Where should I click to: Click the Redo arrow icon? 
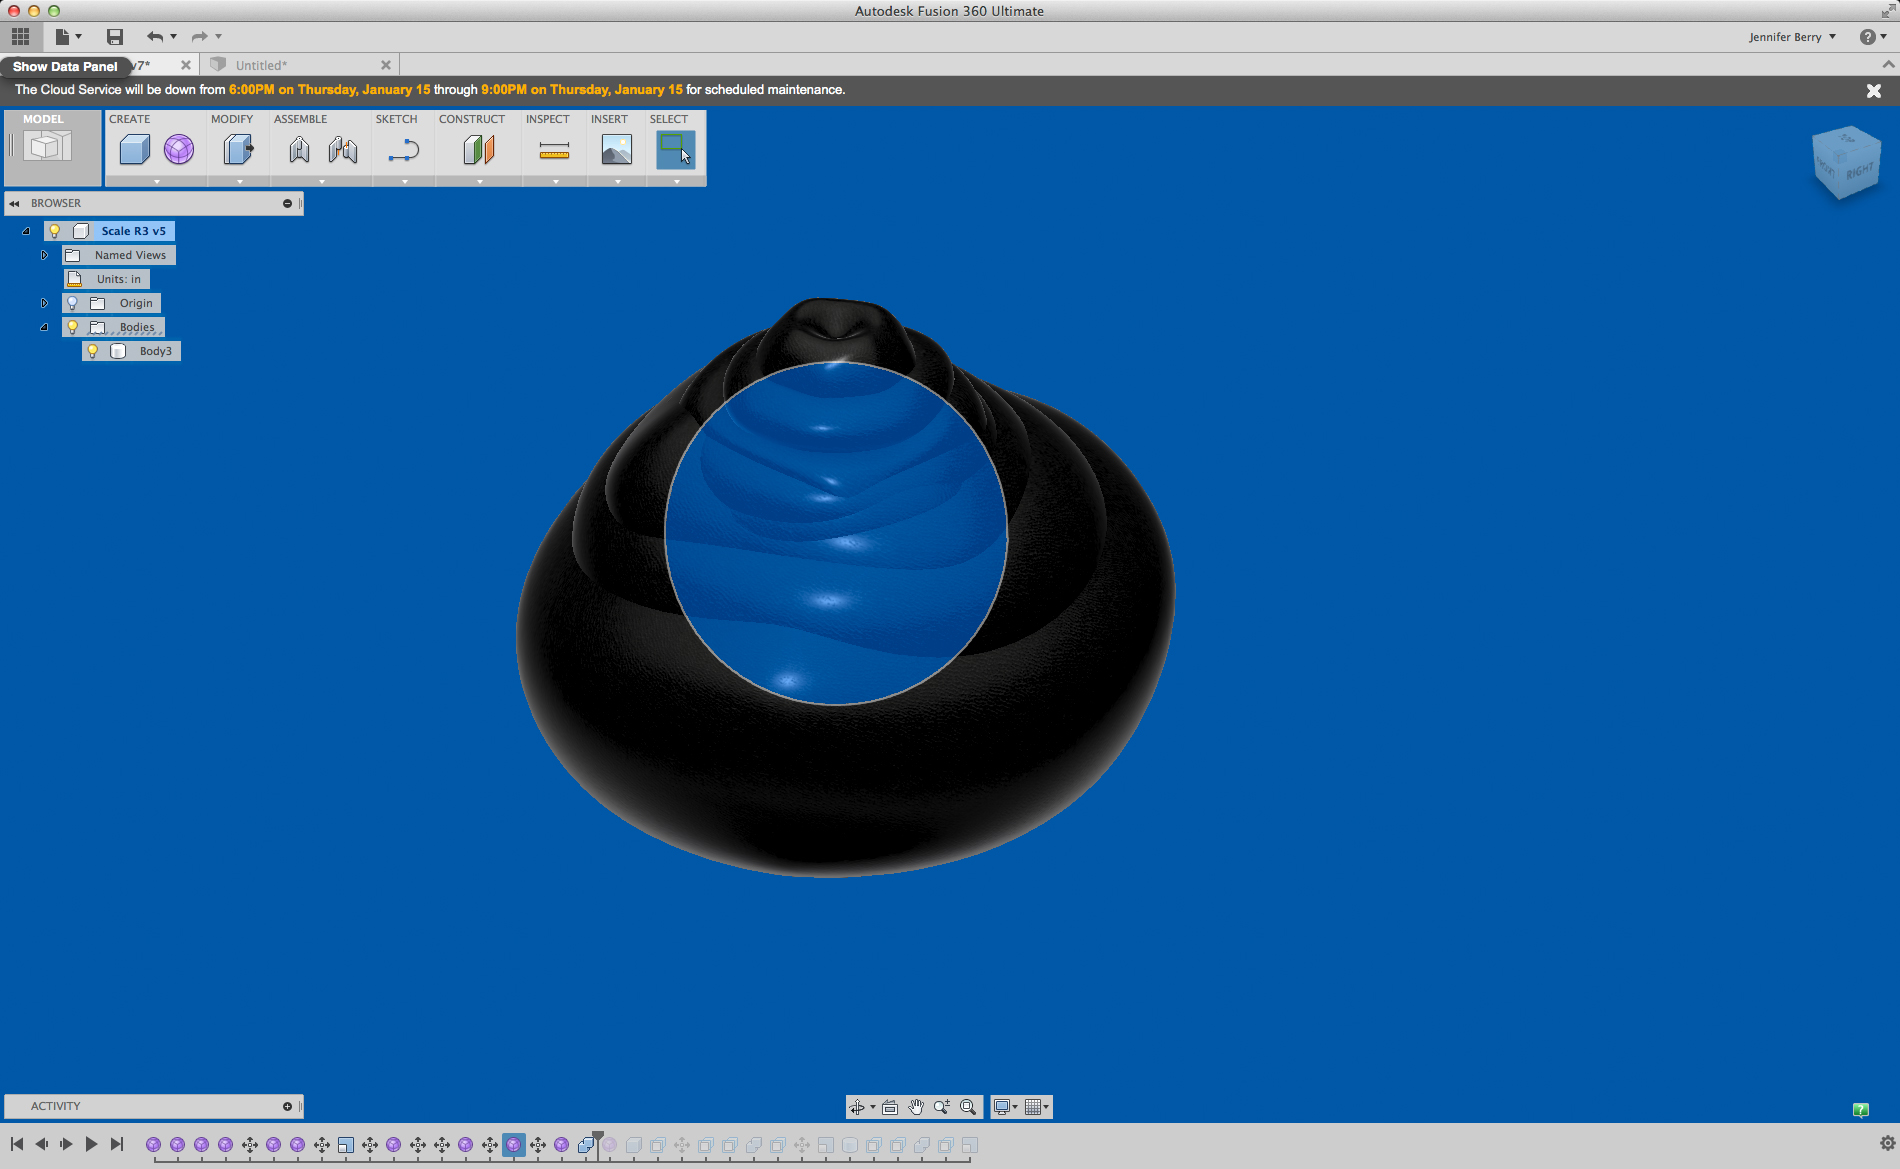[199, 37]
